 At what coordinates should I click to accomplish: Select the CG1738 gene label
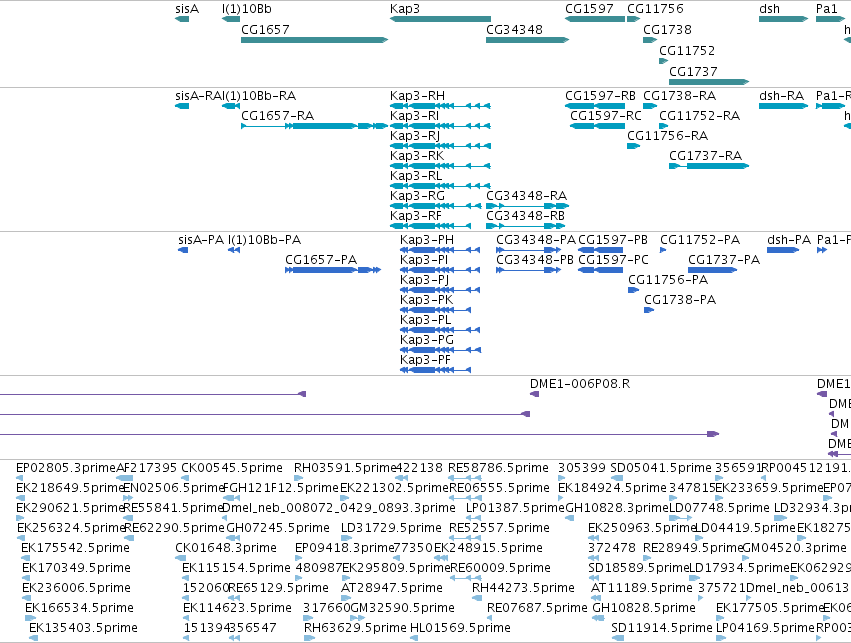pos(668,30)
